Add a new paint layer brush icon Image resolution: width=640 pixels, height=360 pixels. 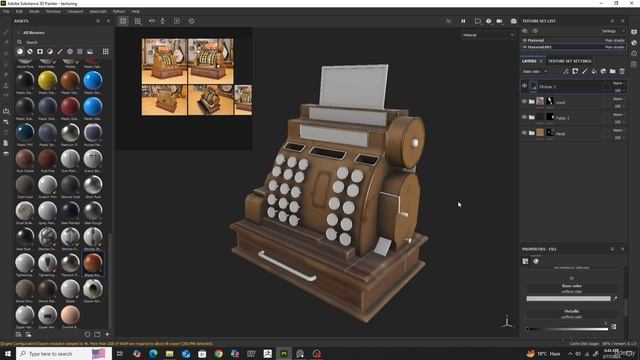point(584,71)
